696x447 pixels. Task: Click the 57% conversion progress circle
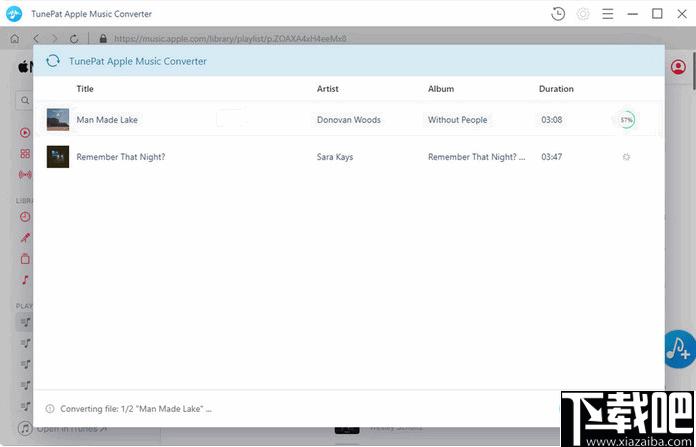[626, 120]
